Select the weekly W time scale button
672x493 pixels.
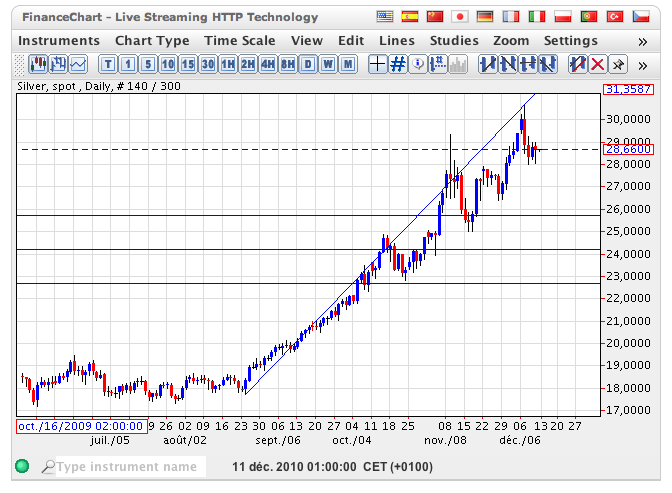tap(327, 64)
